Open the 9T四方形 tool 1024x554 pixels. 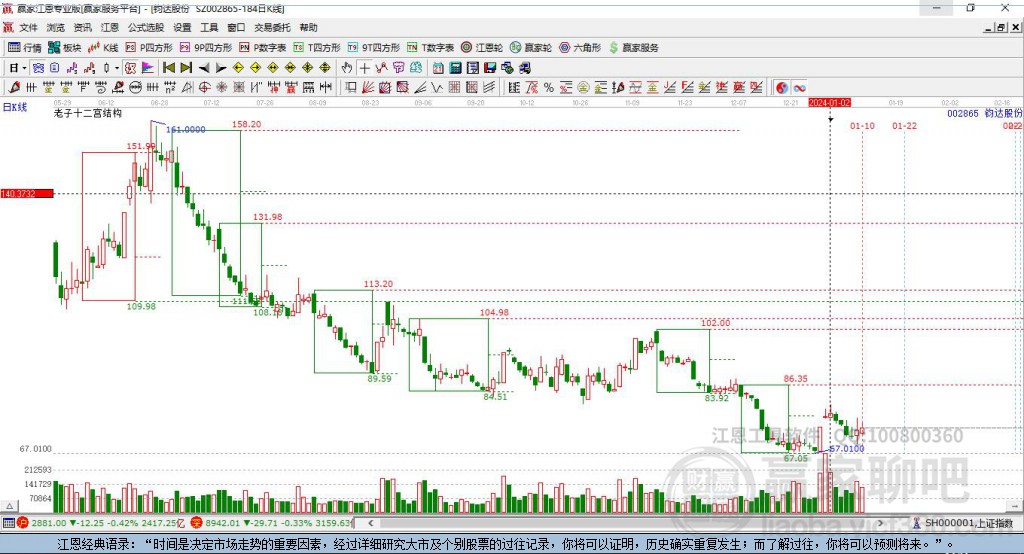click(x=374, y=48)
